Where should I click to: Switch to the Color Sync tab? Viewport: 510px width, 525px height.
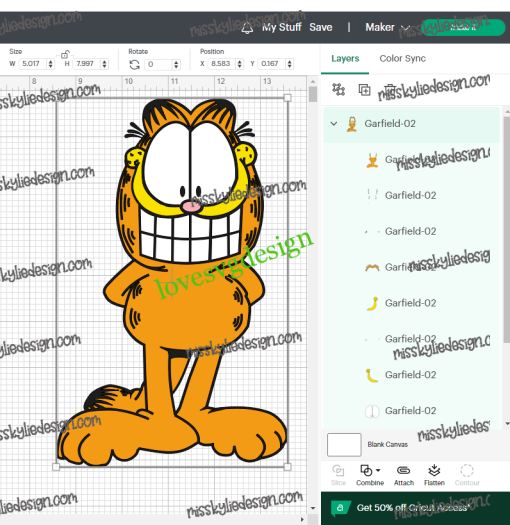tap(403, 59)
